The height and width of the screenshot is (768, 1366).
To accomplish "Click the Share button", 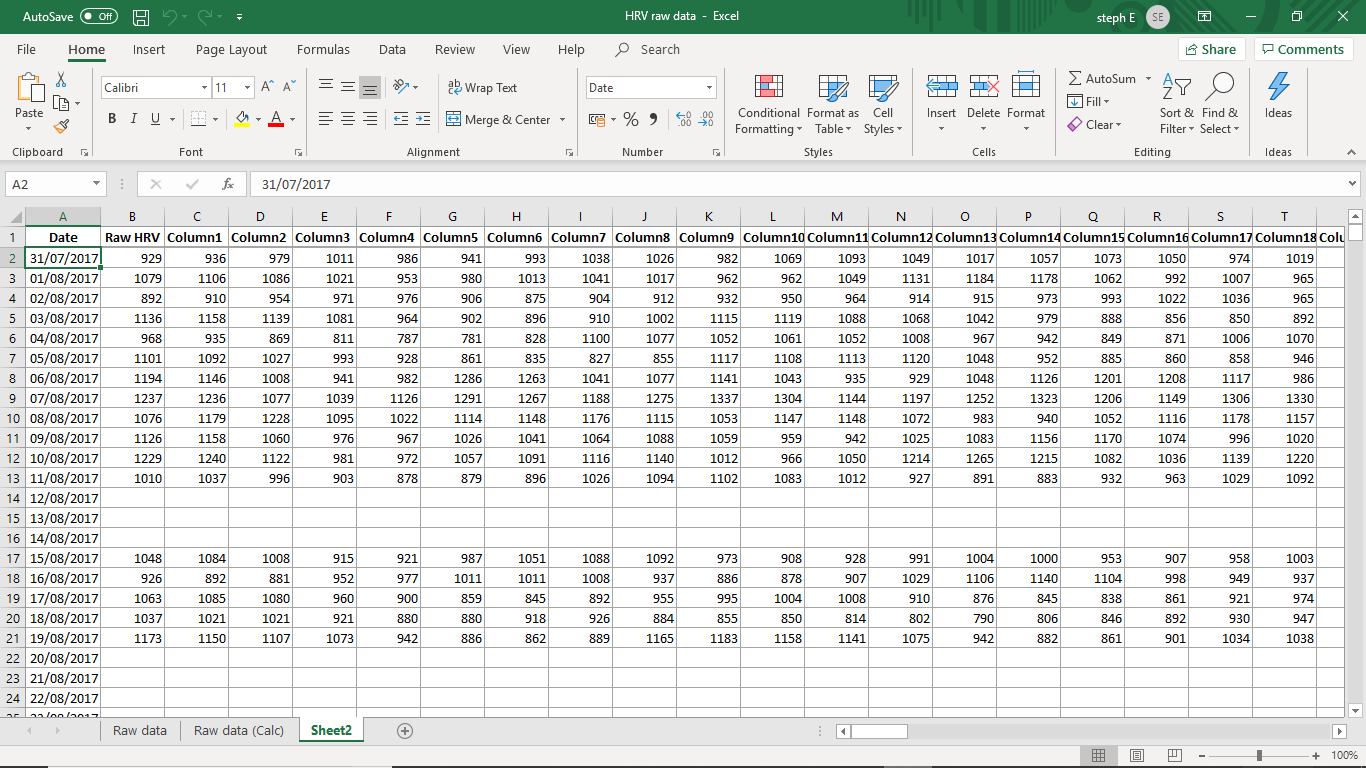I will (x=1210, y=49).
